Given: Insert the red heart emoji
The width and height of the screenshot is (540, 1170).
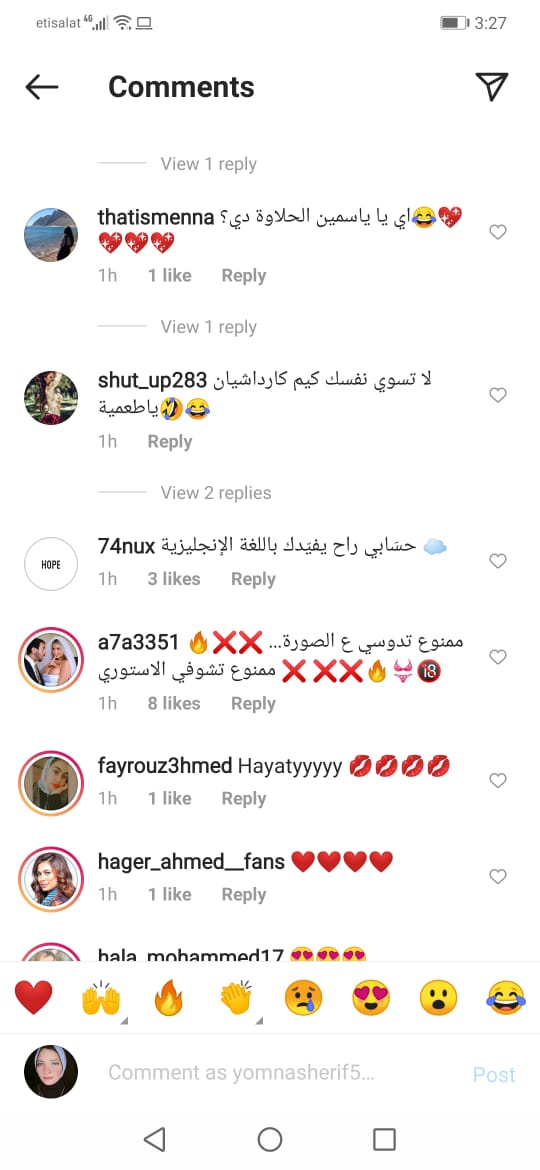Looking at the screenshot, I should coord(34,998).
